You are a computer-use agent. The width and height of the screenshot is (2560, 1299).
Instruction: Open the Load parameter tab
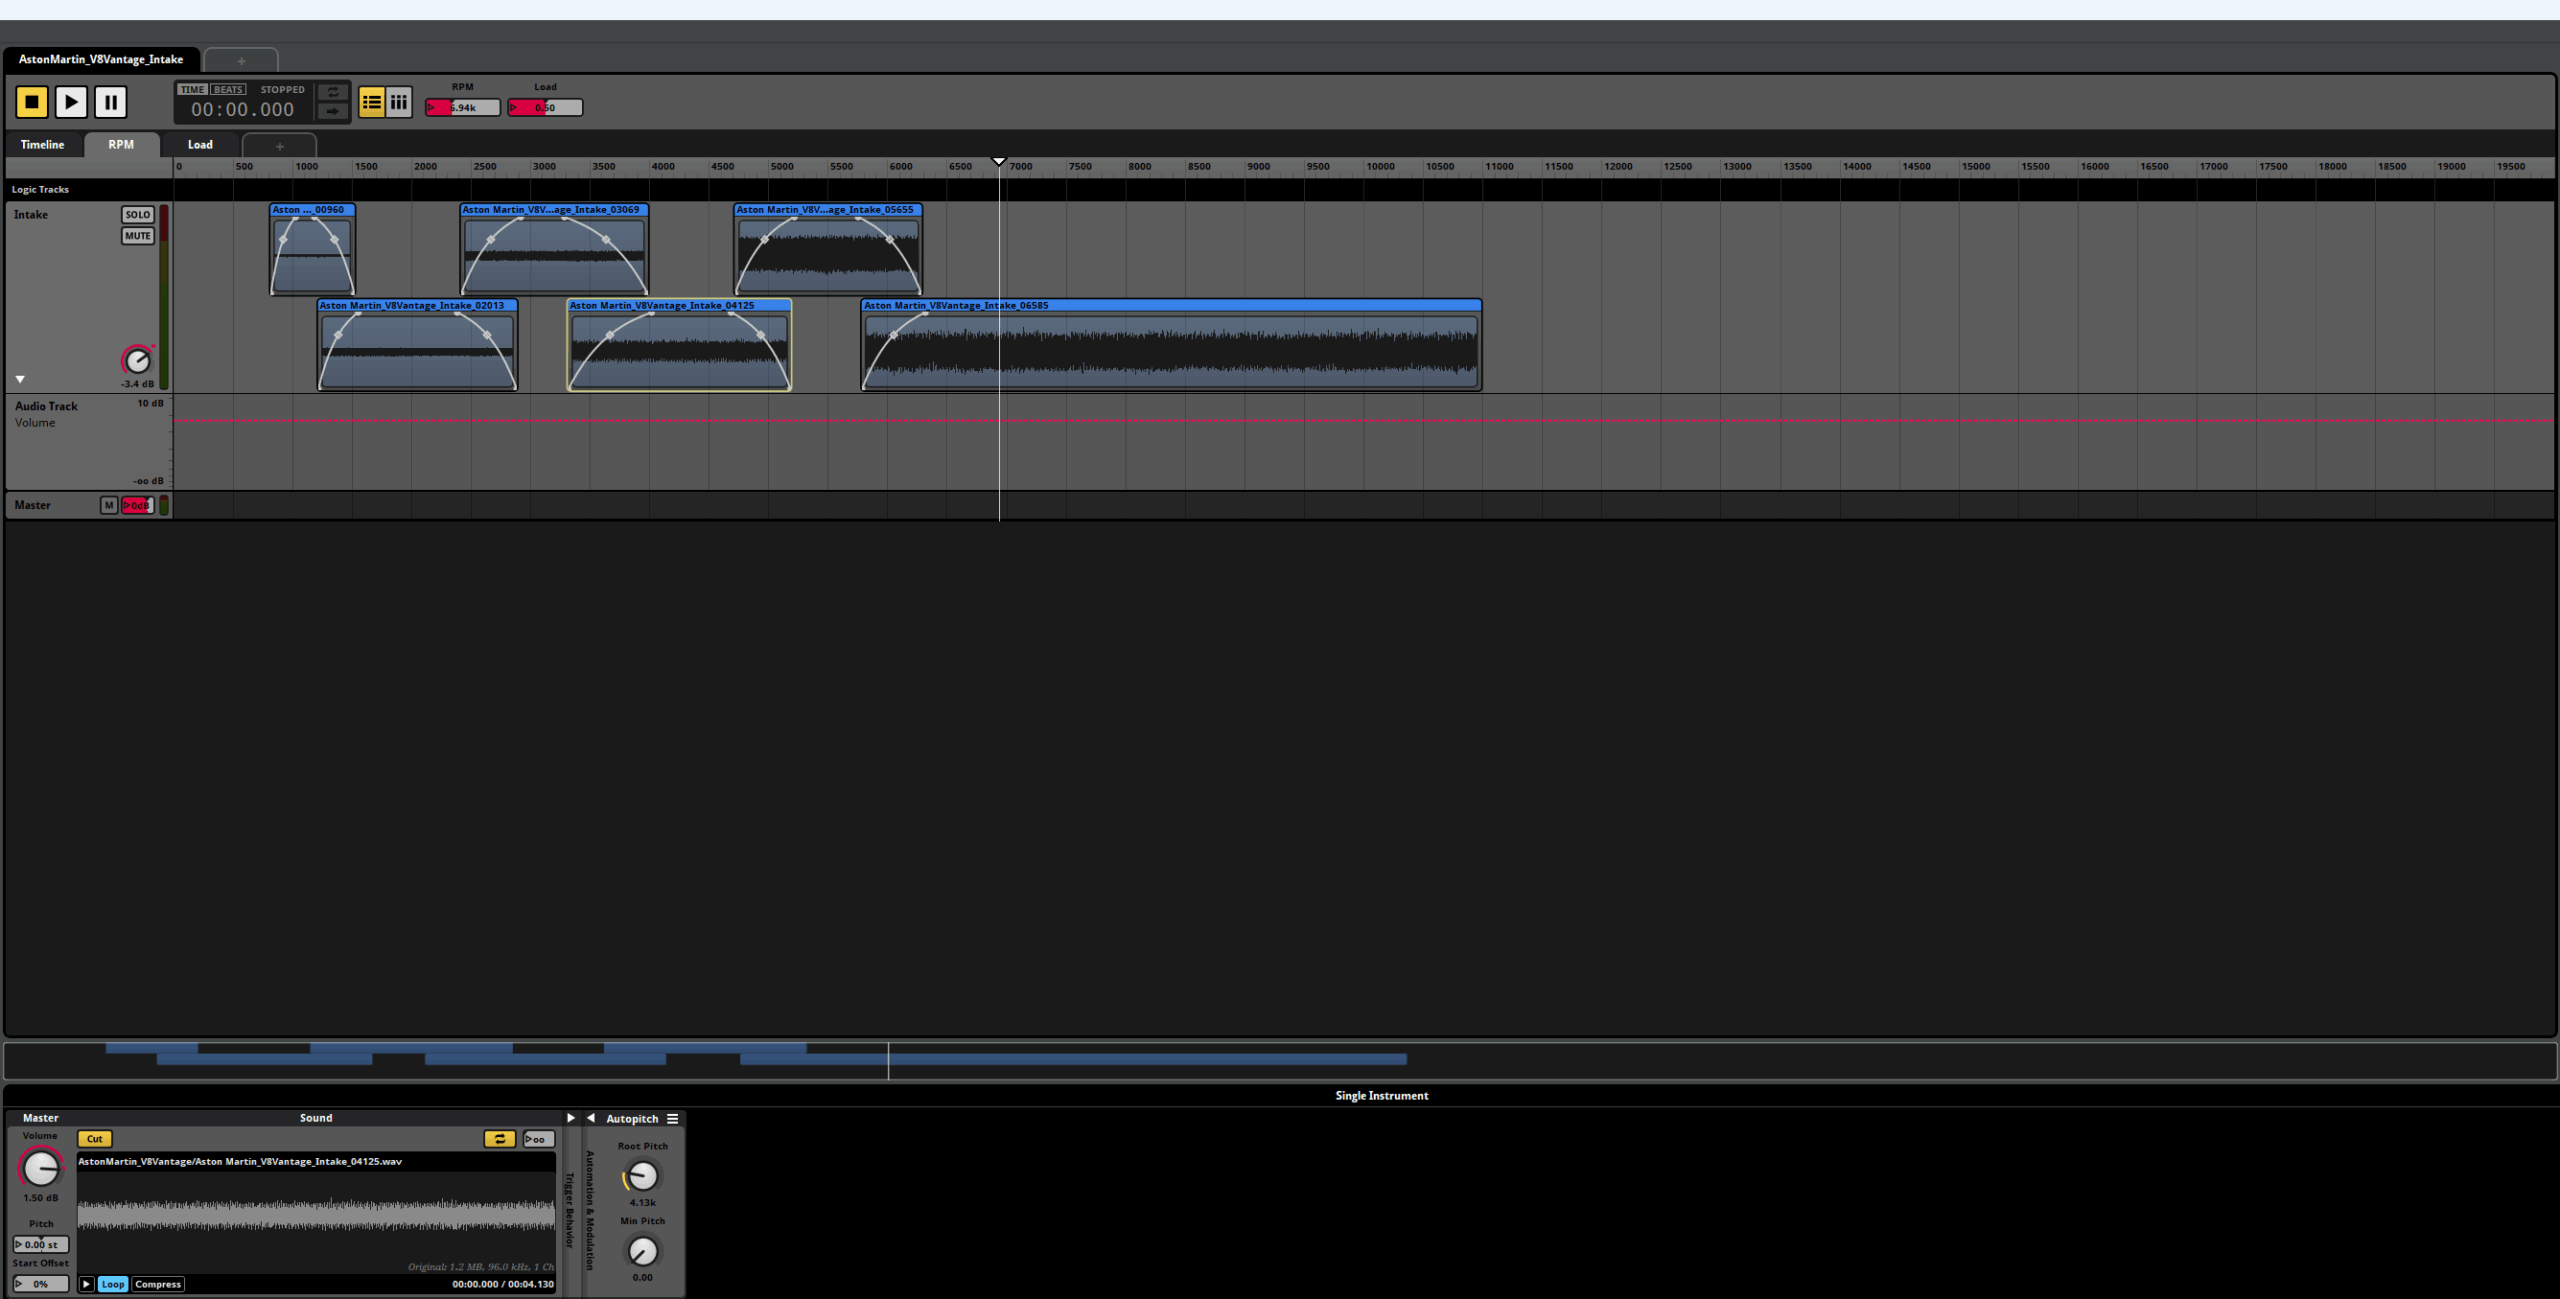click(200, 145)
